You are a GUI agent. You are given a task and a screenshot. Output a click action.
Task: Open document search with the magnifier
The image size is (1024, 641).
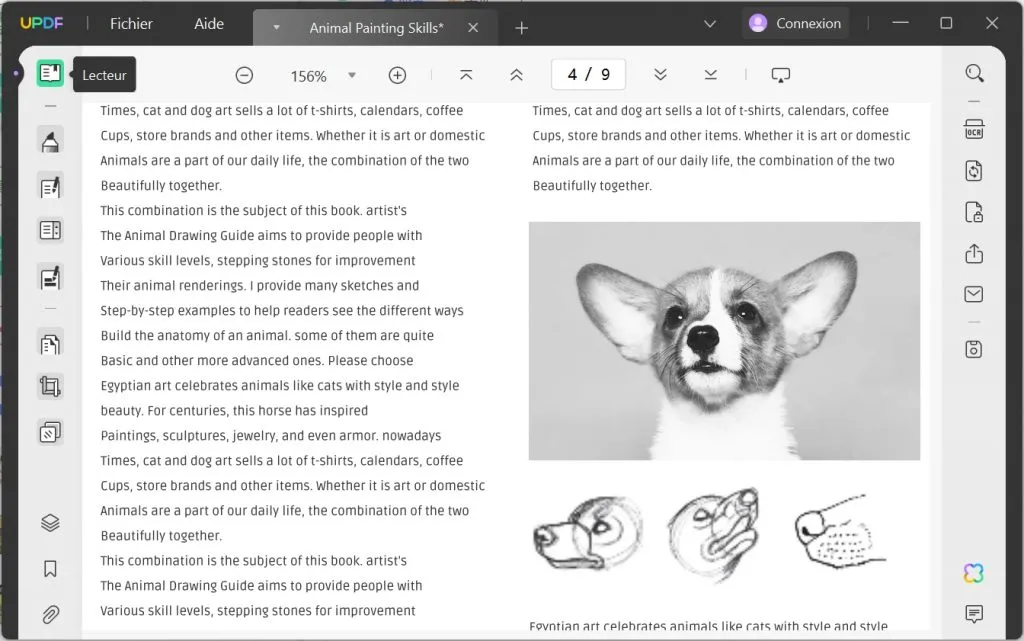975,73
